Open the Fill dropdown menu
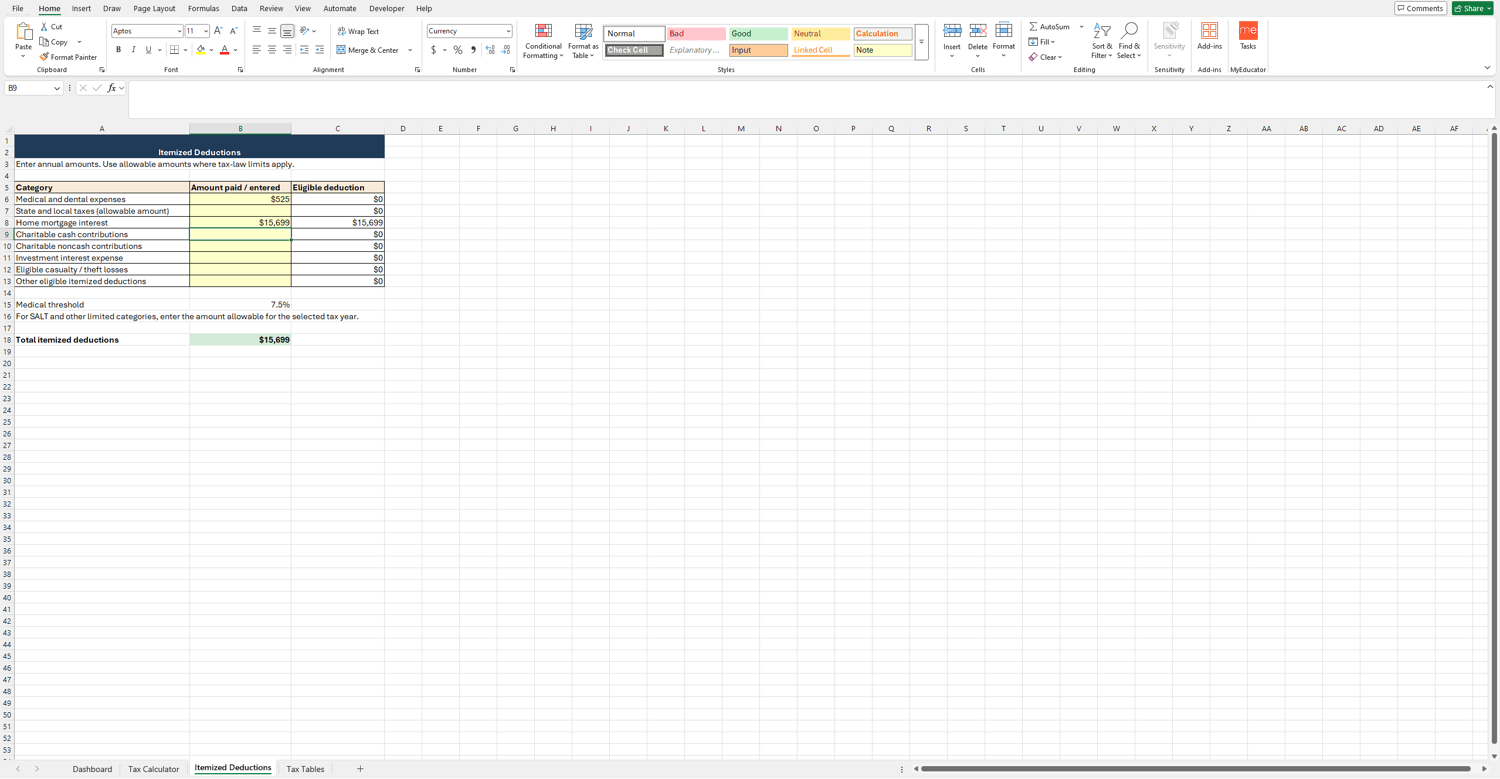 click(x=1041, y=42)
